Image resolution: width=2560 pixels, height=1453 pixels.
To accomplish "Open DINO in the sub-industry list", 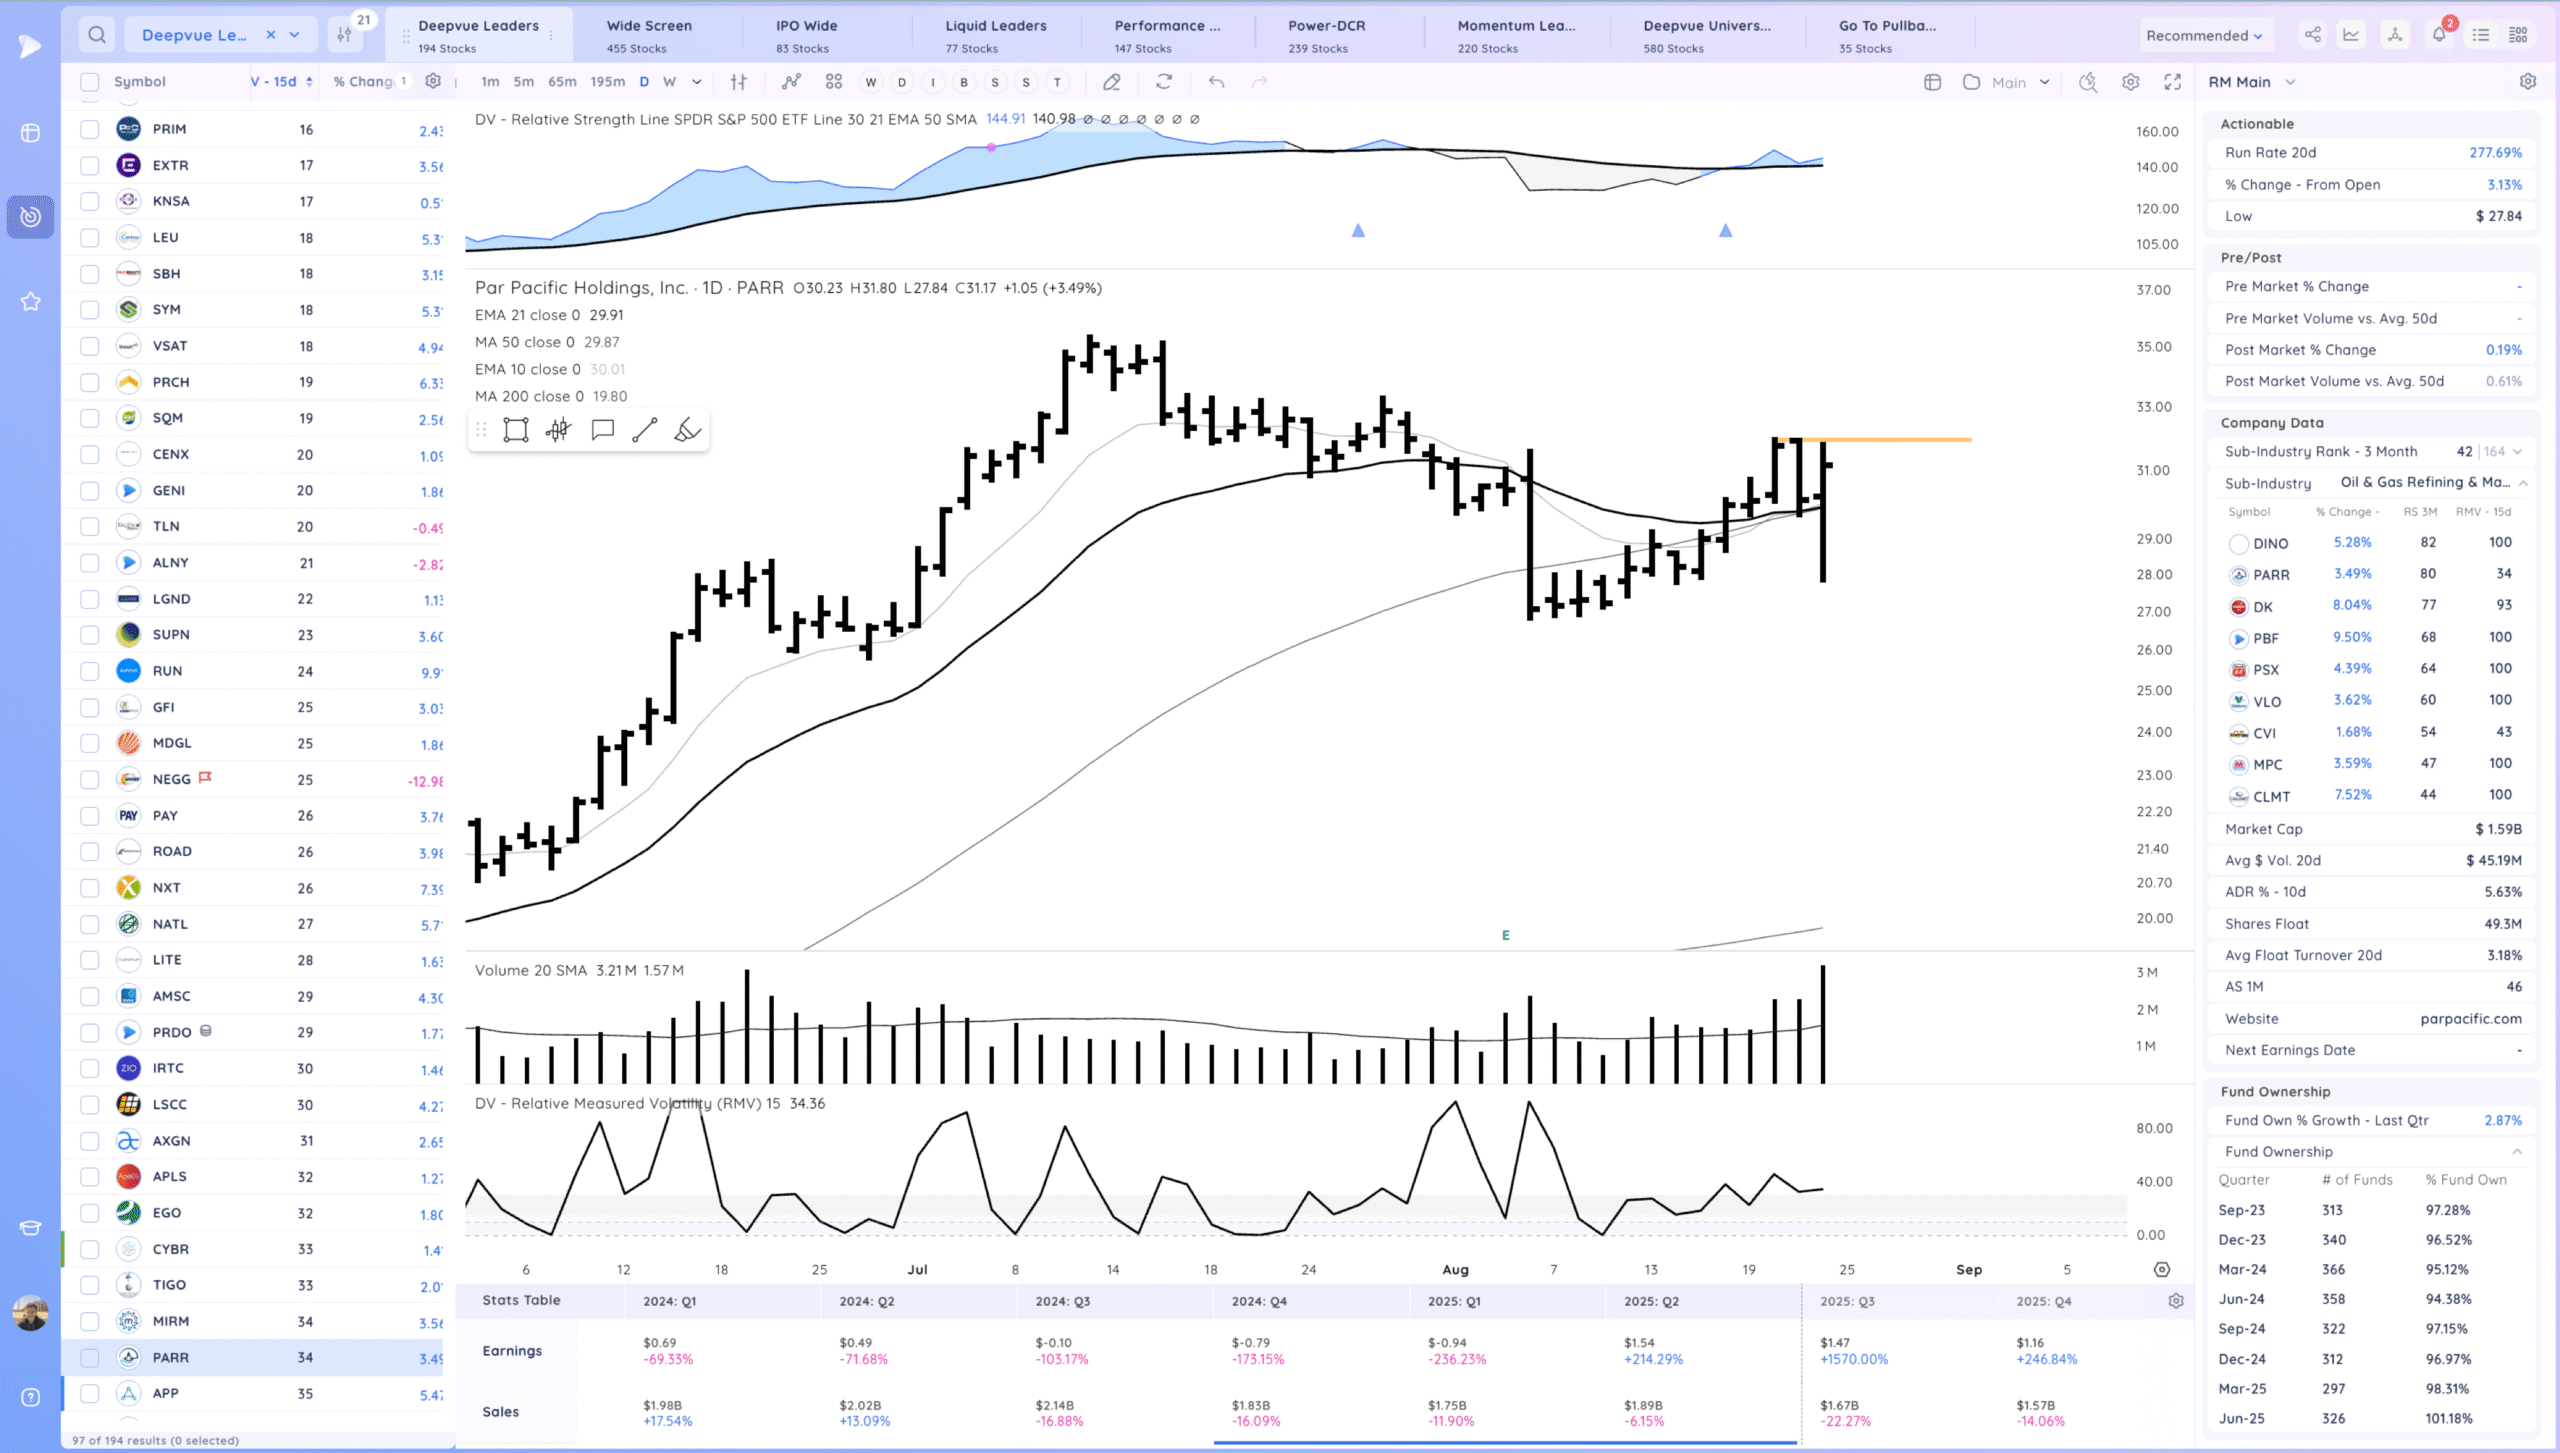I will pos(2270,543).
